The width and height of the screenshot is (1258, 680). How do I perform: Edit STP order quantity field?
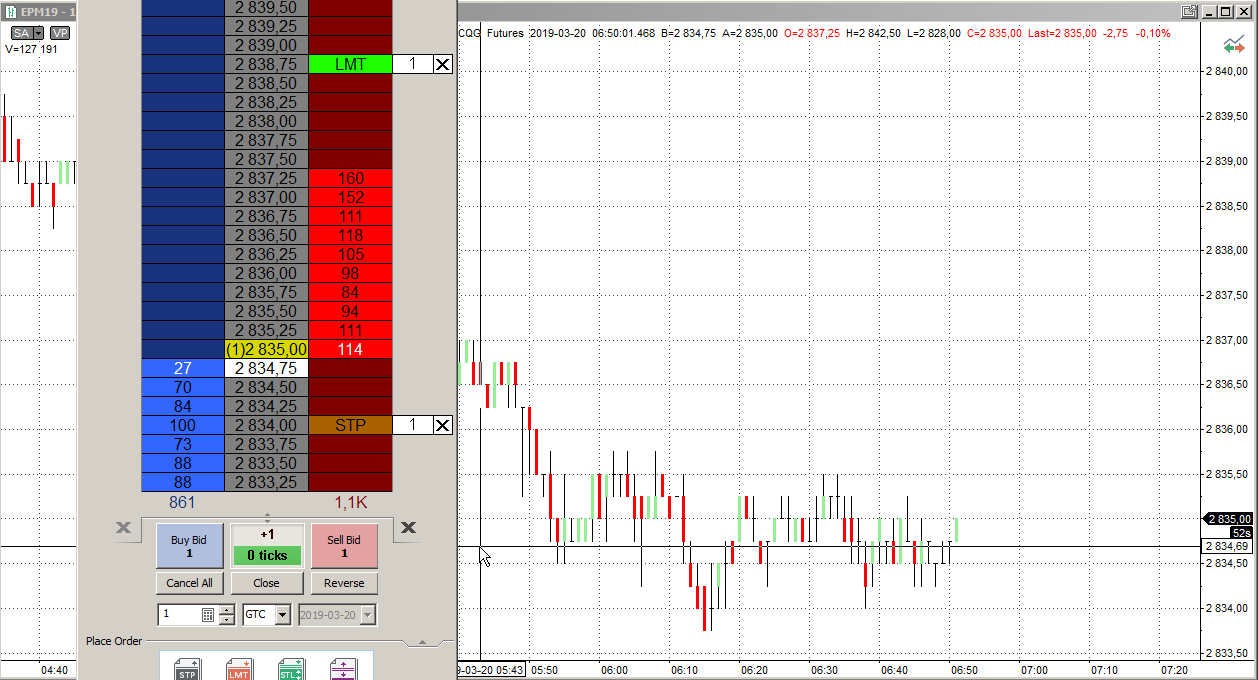[x=412, y=425]
